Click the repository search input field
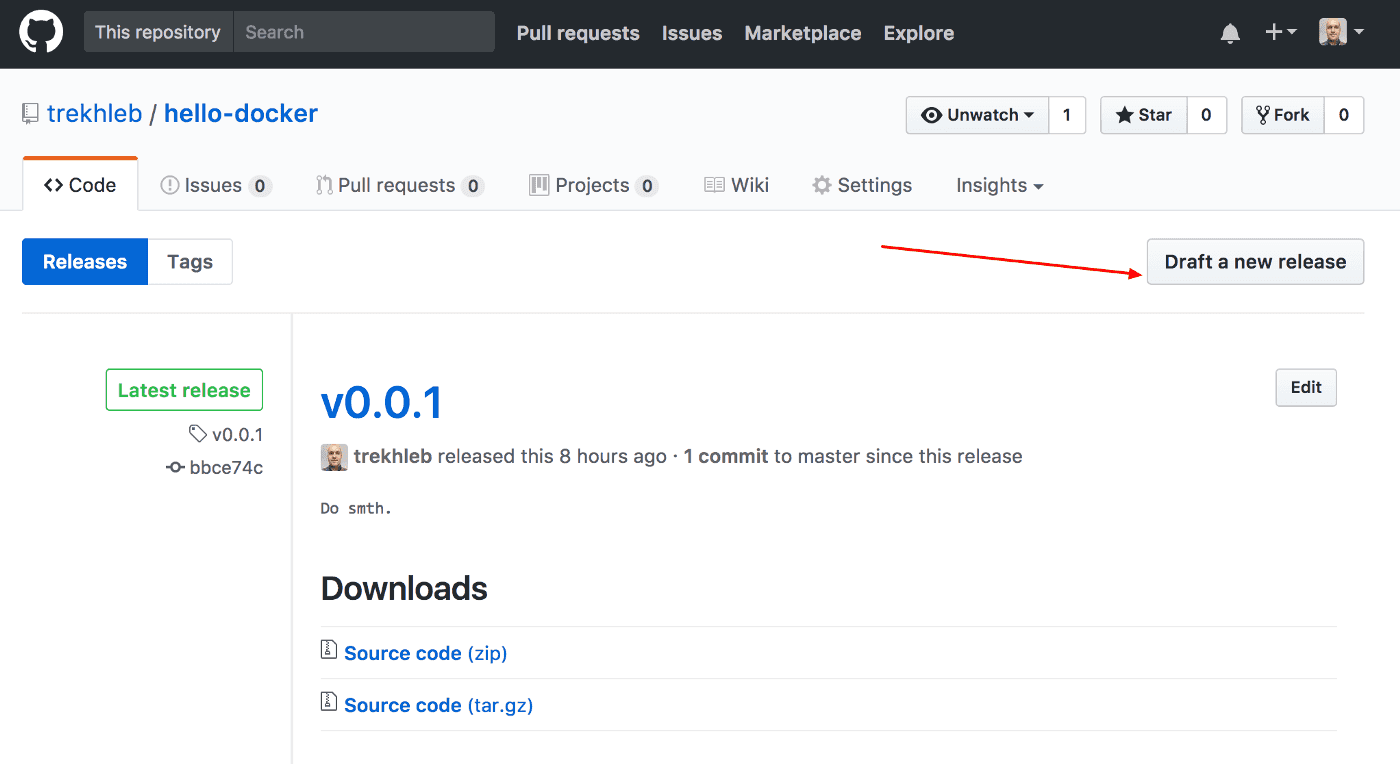Screen dimensions: 1400x764 364,31
